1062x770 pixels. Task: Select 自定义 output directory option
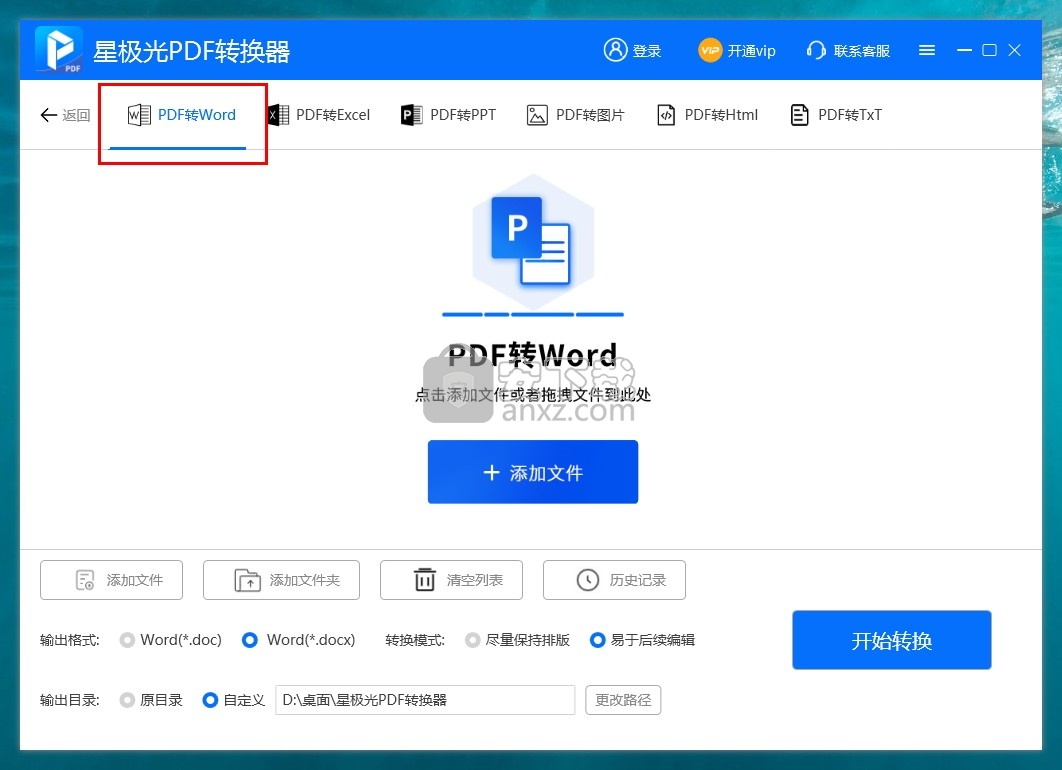[x=234, y=700]
